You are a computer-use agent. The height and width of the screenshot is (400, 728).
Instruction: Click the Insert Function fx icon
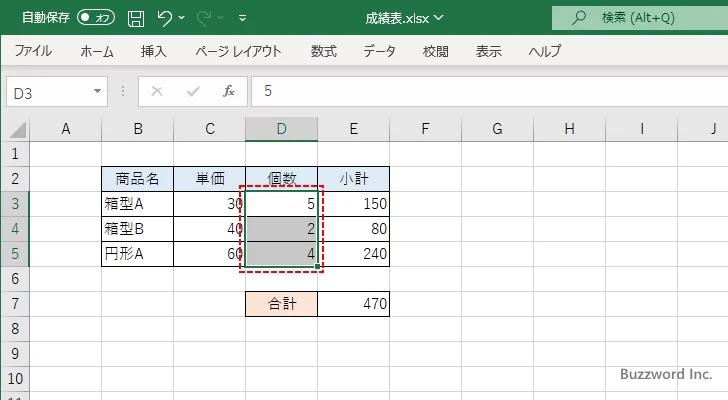click(229, 91)
